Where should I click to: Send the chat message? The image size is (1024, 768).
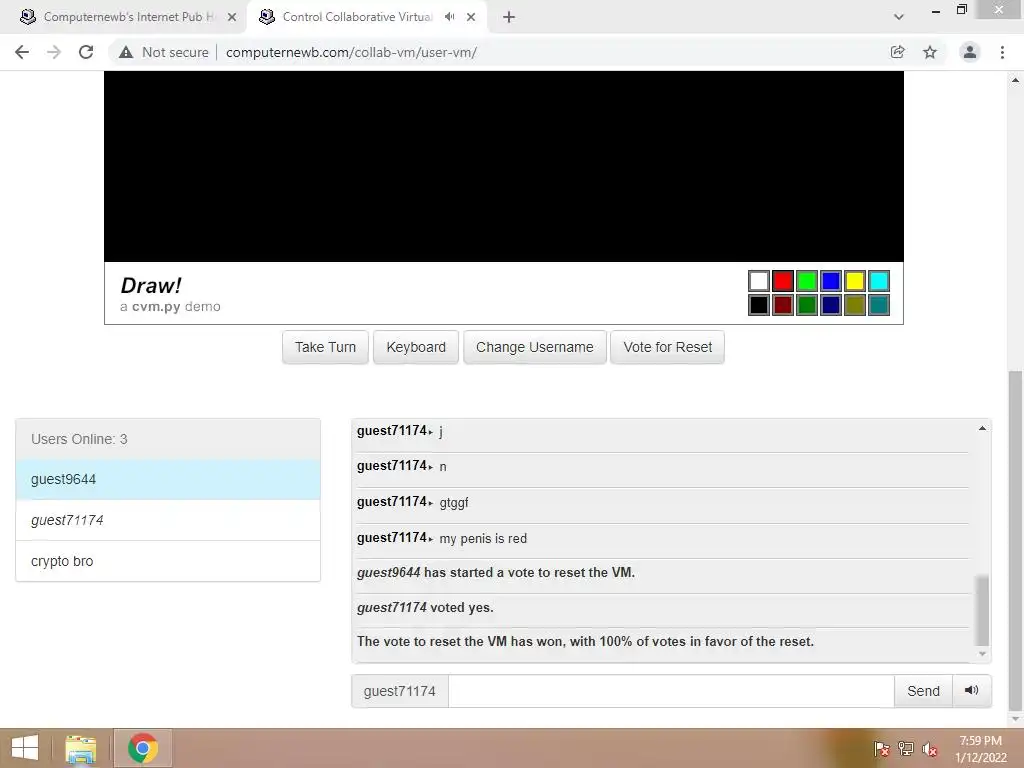[x=923, y=691]
